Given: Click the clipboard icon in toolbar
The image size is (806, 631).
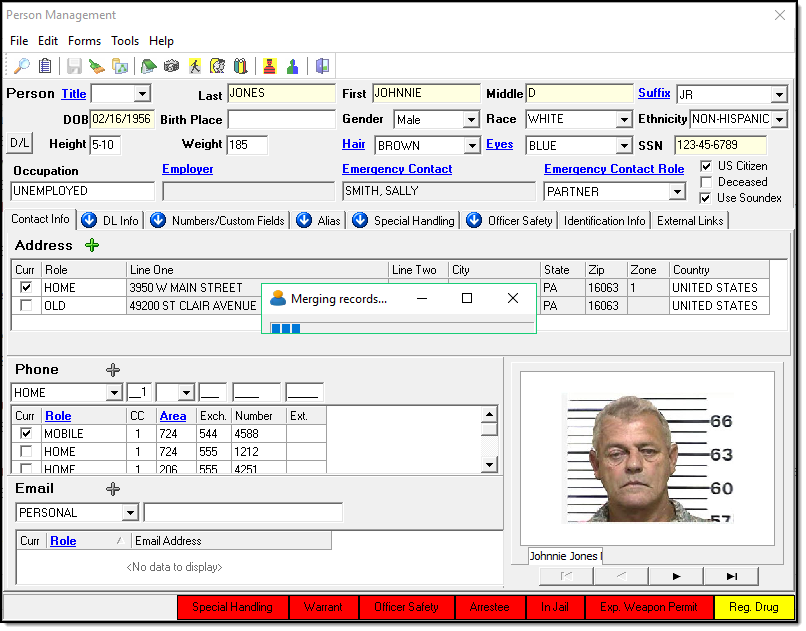Looking at the screenshot, I should pyautogui.click(x=45, y=66).
